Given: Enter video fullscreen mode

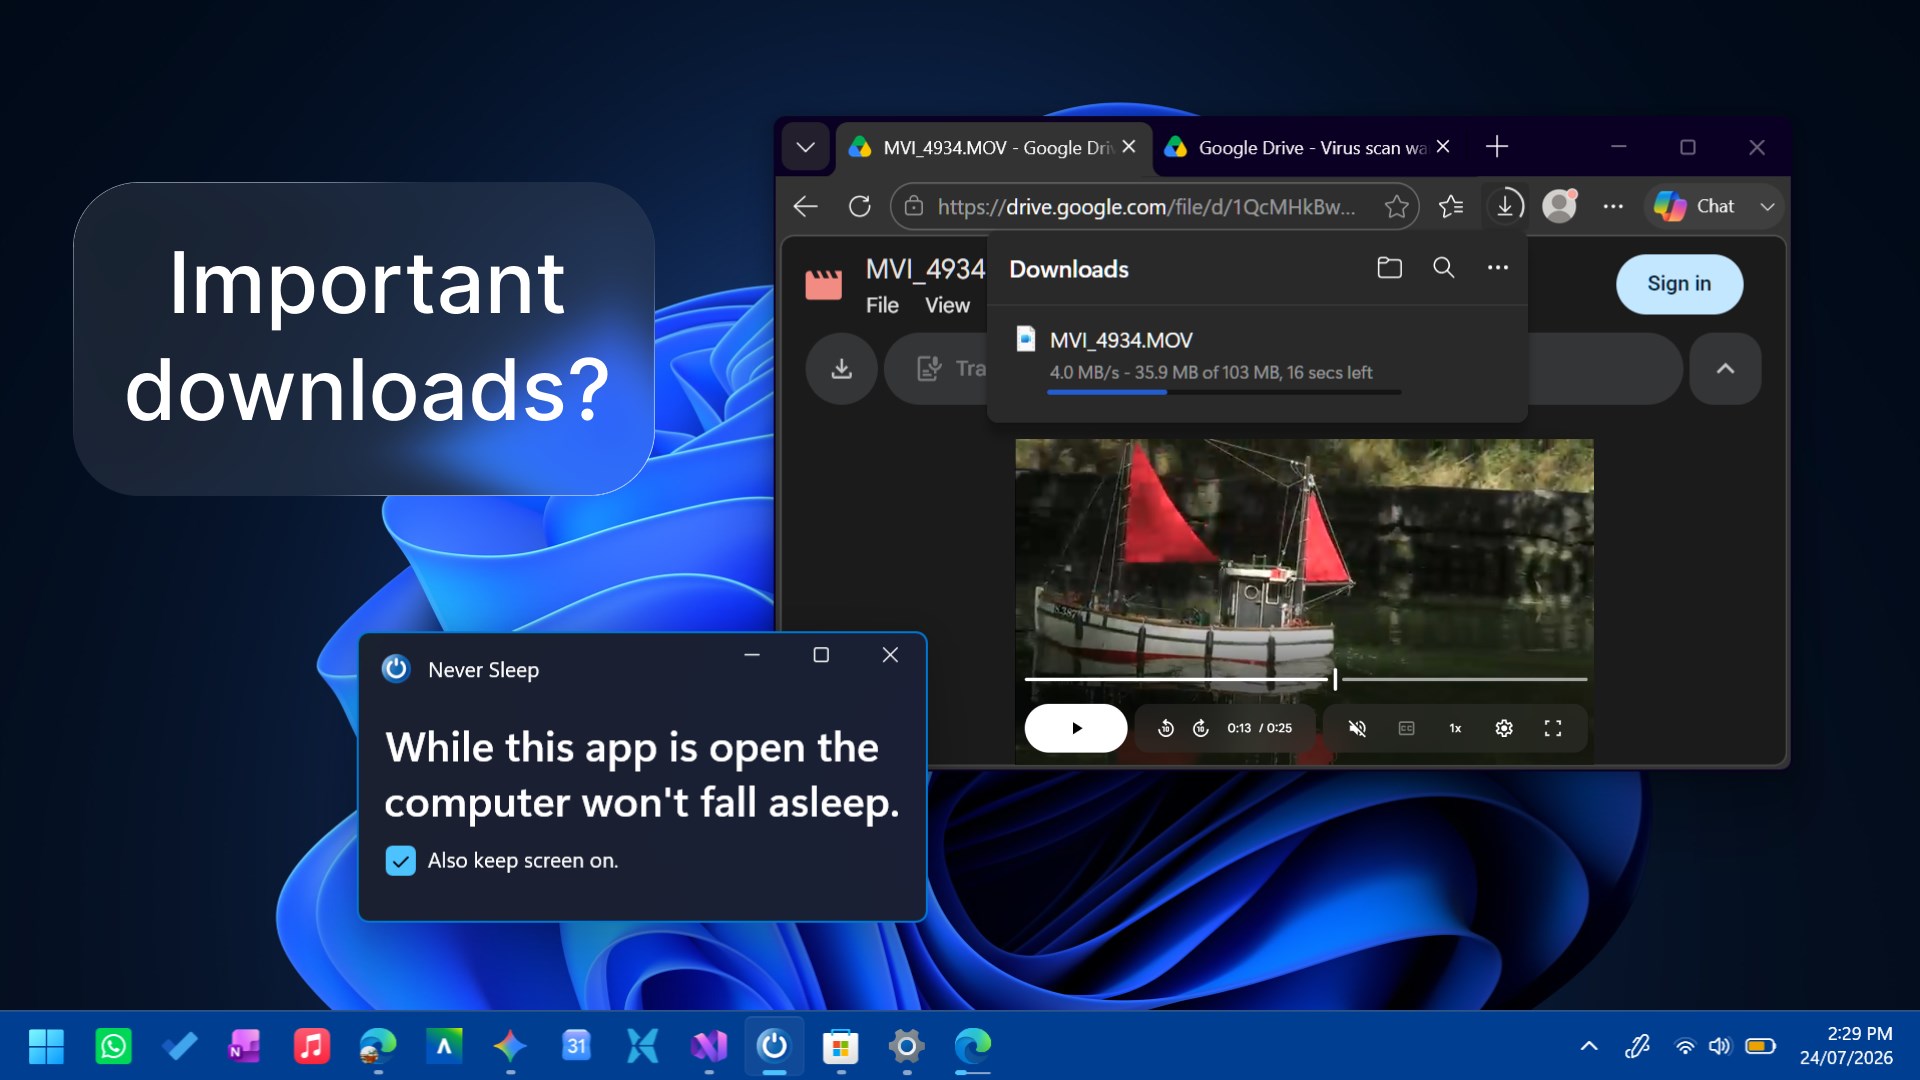Looking at the screenshot, I should [x=1553, y=728].
